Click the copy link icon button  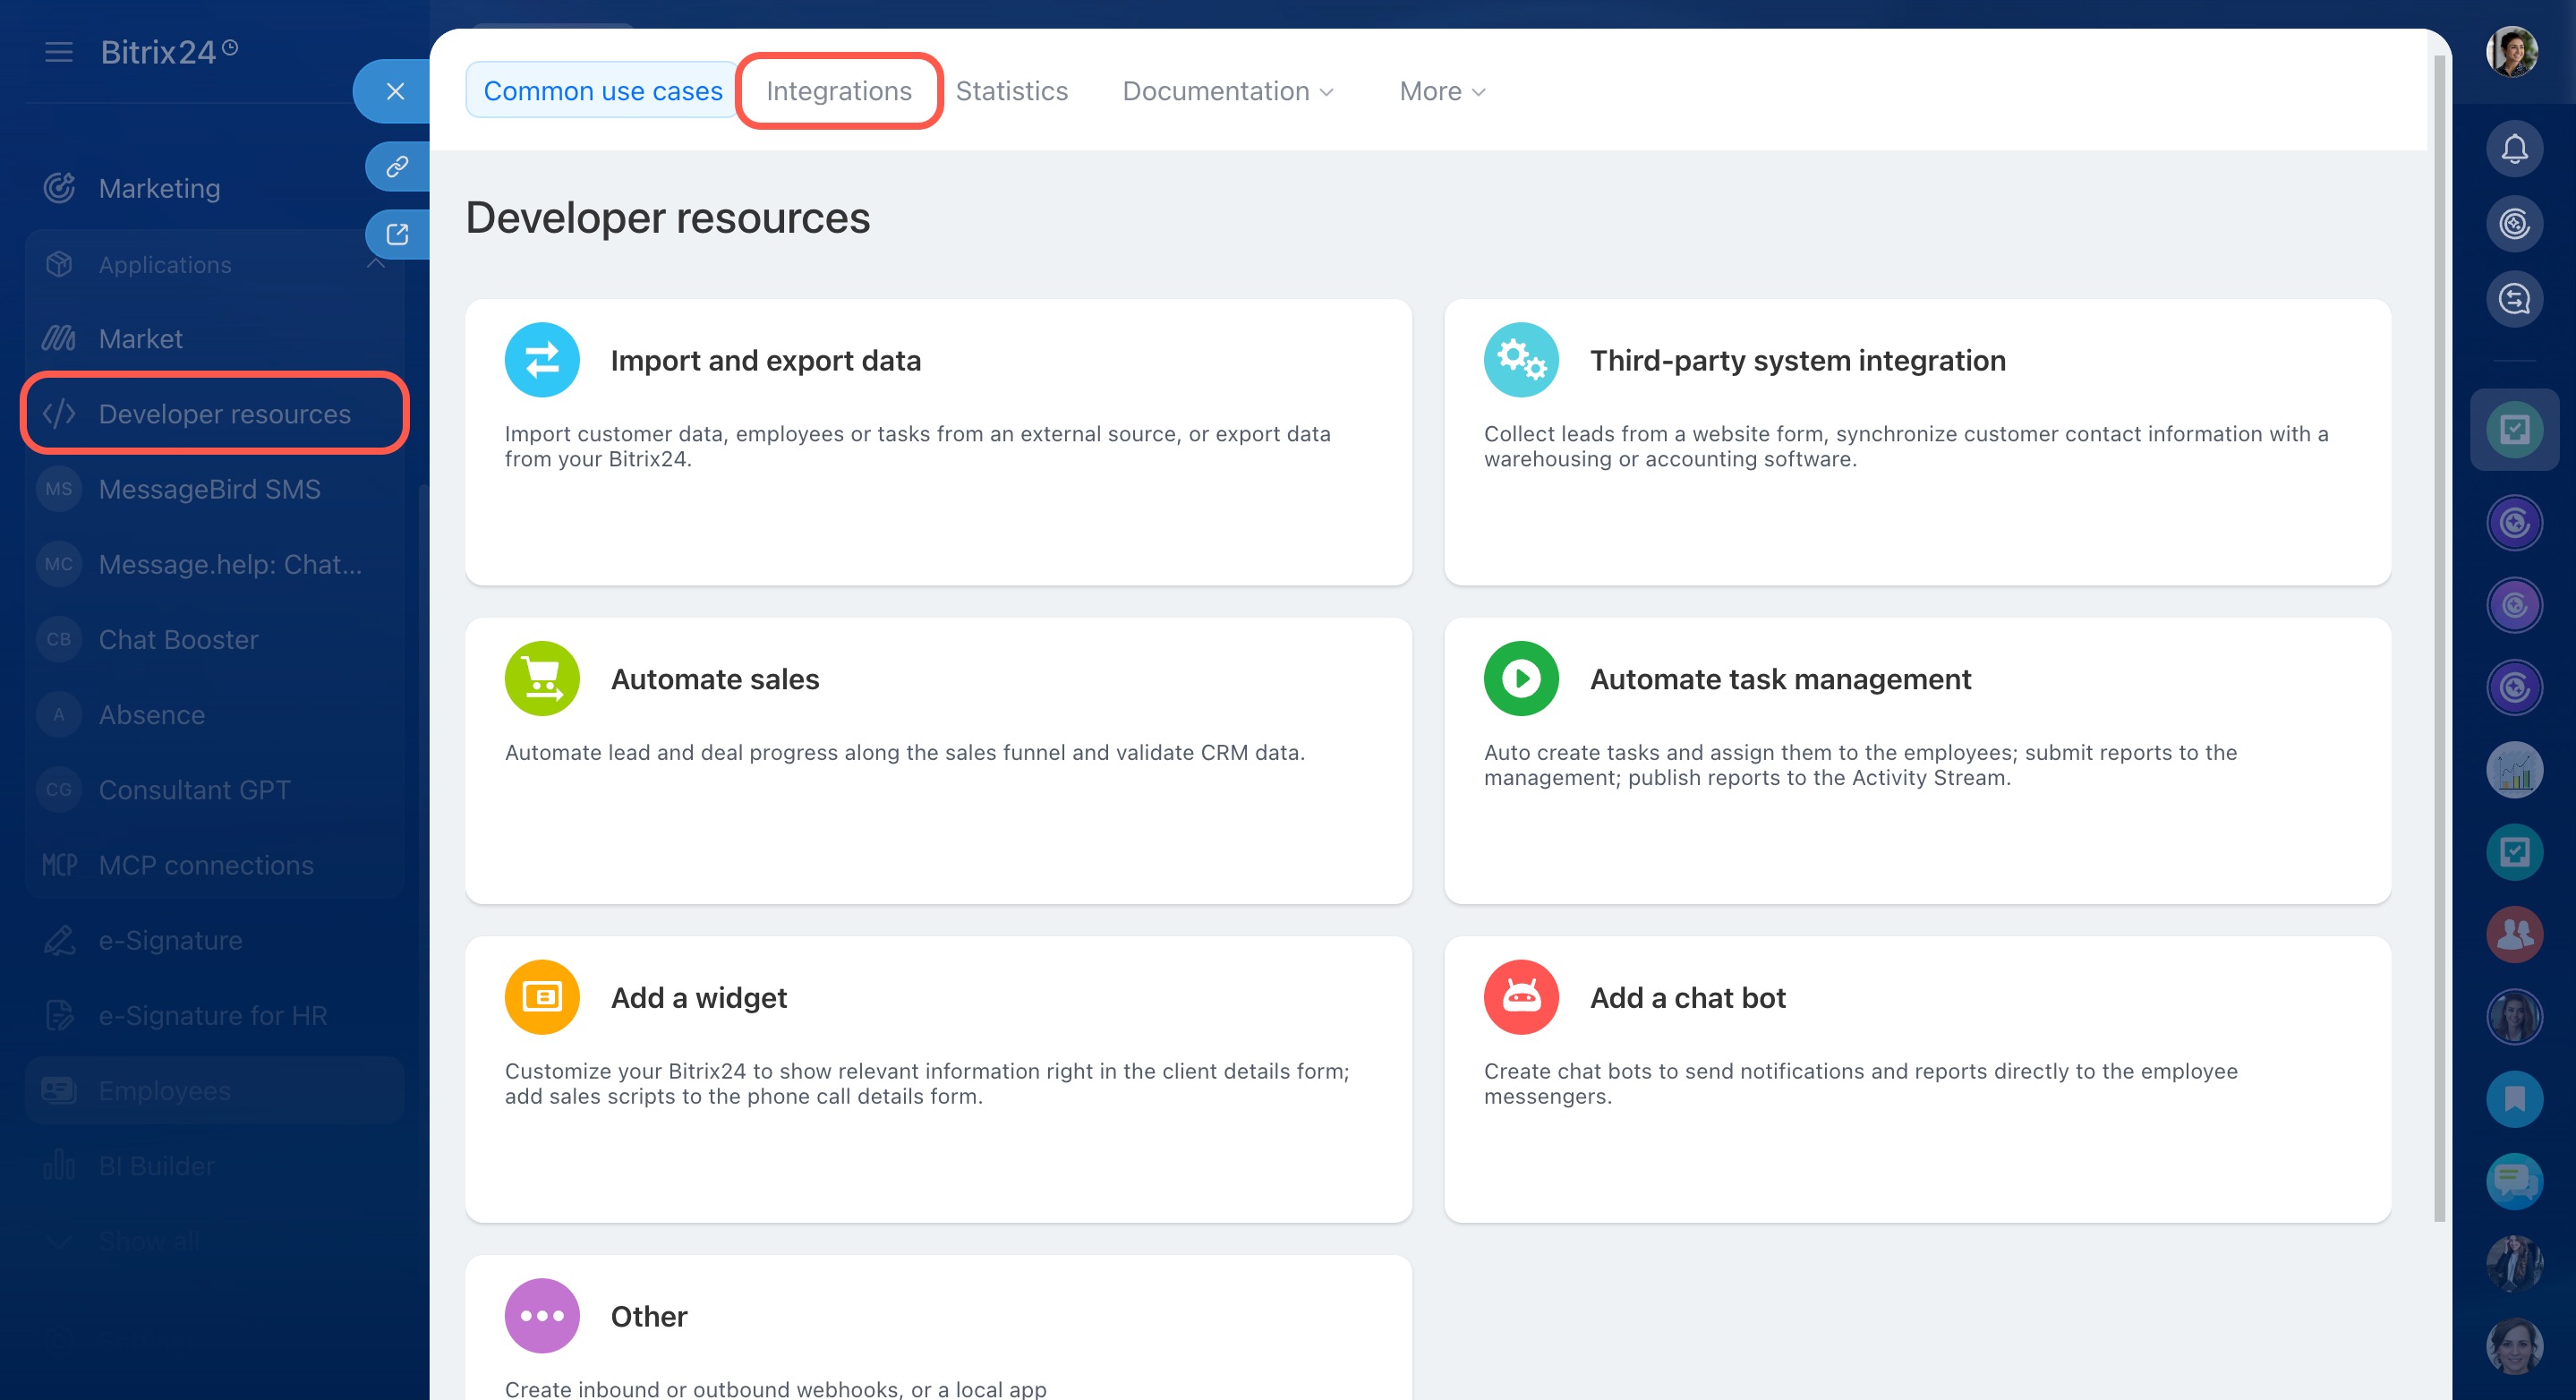point(397,166)
